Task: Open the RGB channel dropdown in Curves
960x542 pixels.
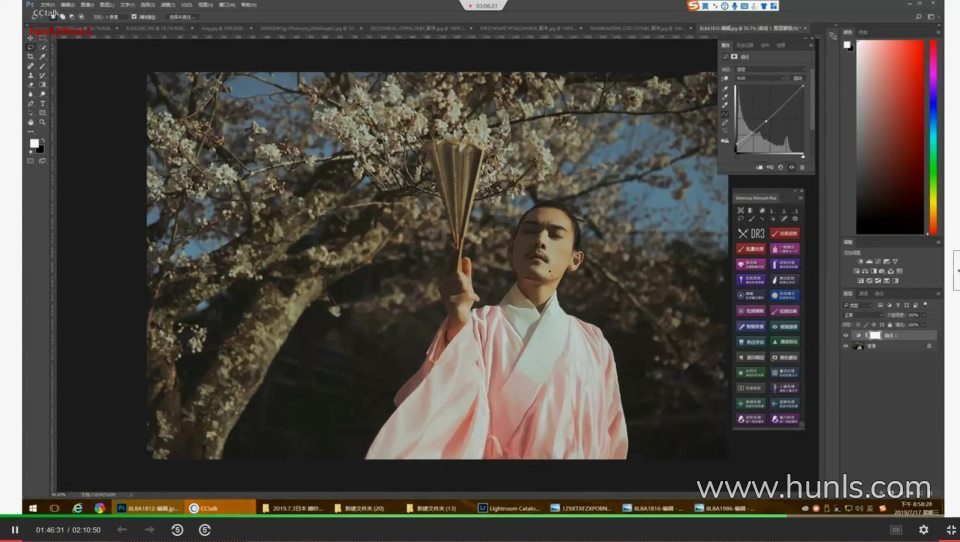Action: pyautogui.click(x=761, y=78)
